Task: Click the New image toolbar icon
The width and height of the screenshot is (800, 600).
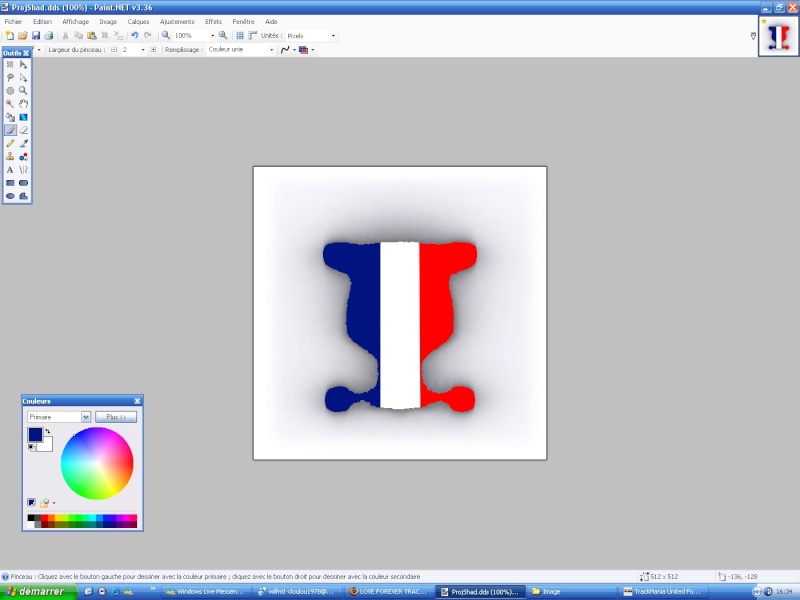Action: click(10, 36)
